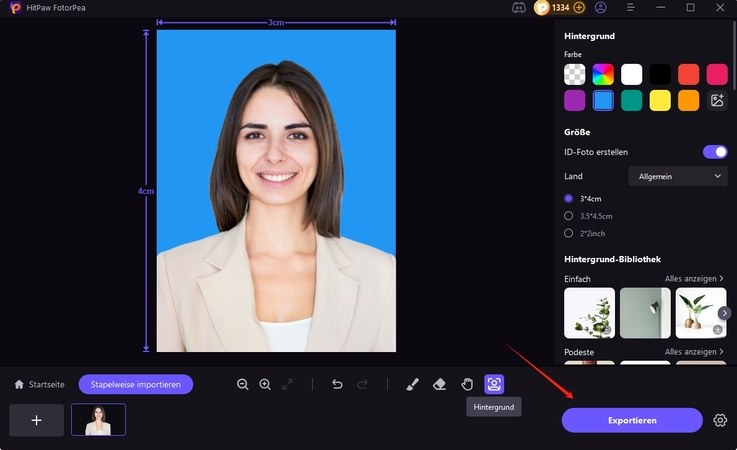
Task: Add more coins with plus icon
Action: (x=580, y=8)
